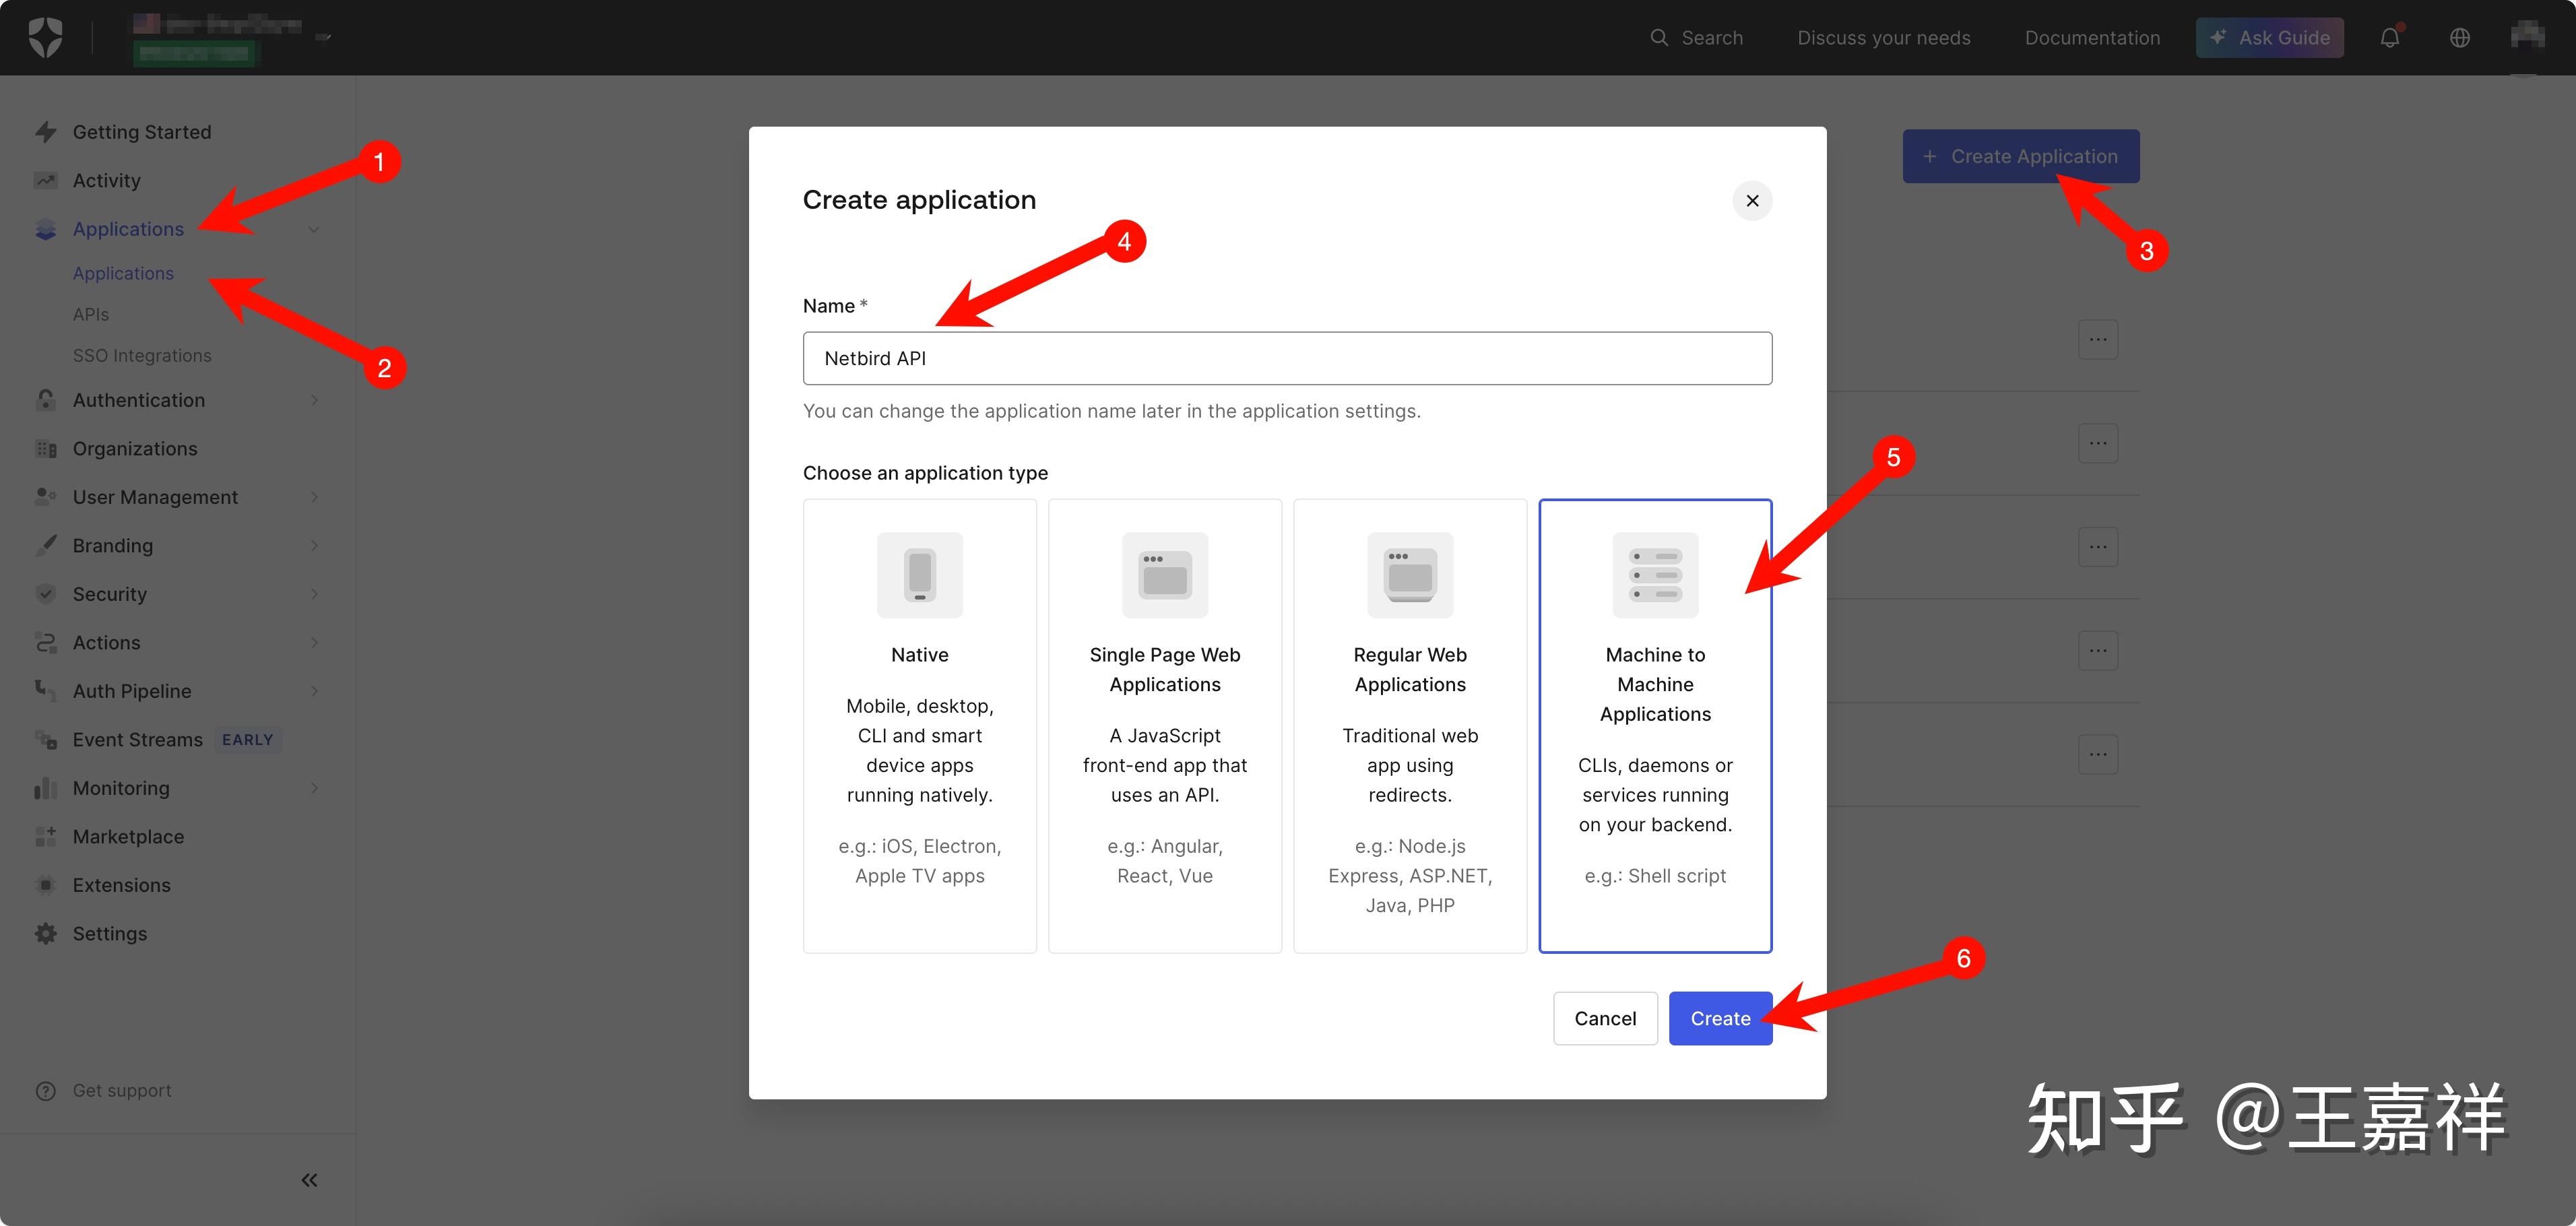
Task: Click the Name input field
Action: 1286,358
